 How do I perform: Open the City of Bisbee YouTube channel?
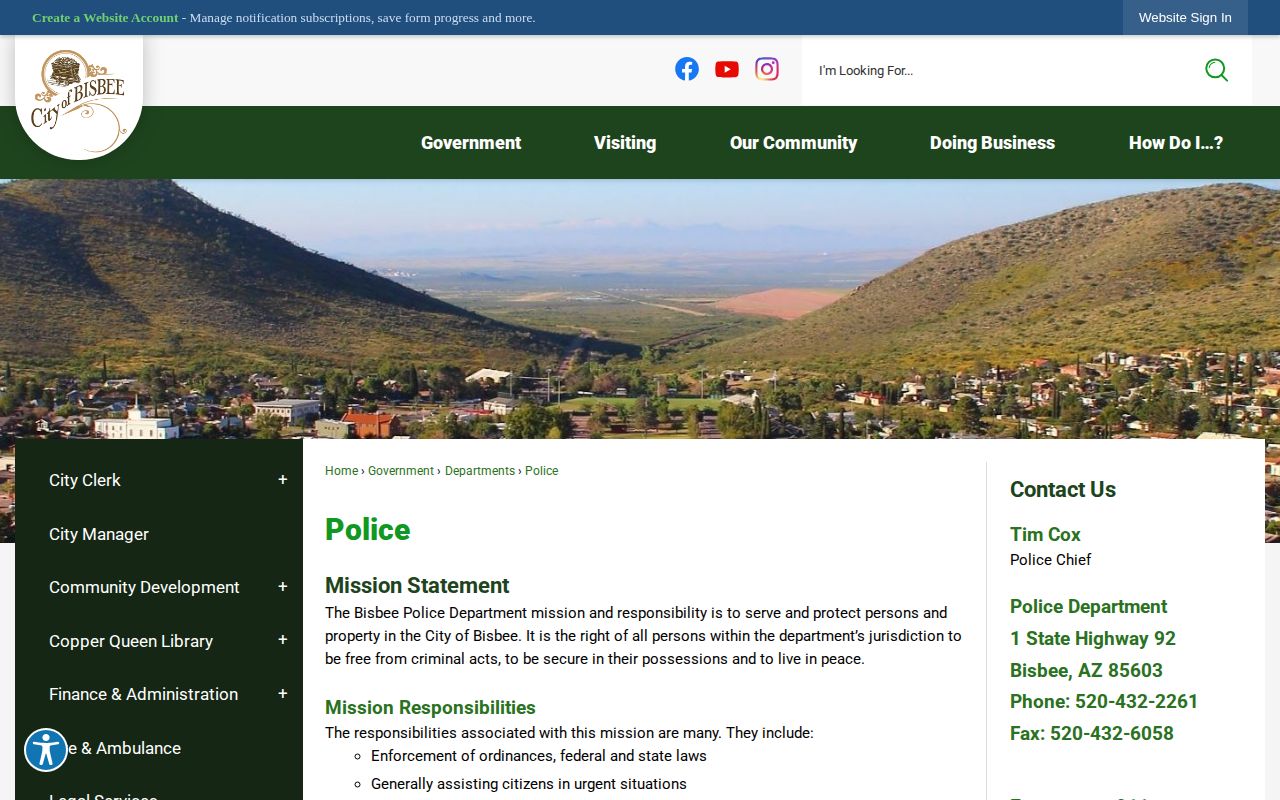(727, 69)
